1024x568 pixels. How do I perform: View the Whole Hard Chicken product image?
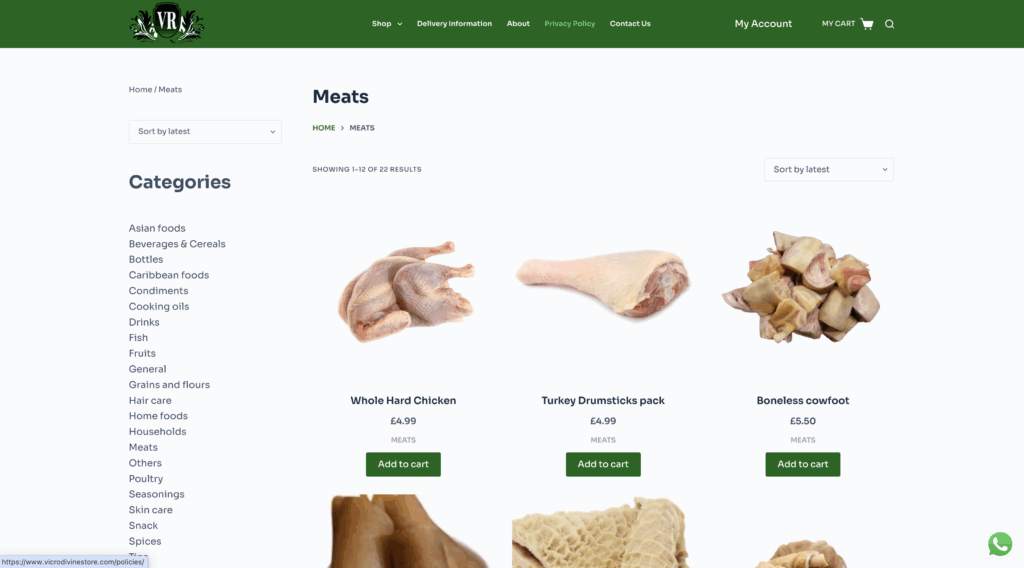404,291
